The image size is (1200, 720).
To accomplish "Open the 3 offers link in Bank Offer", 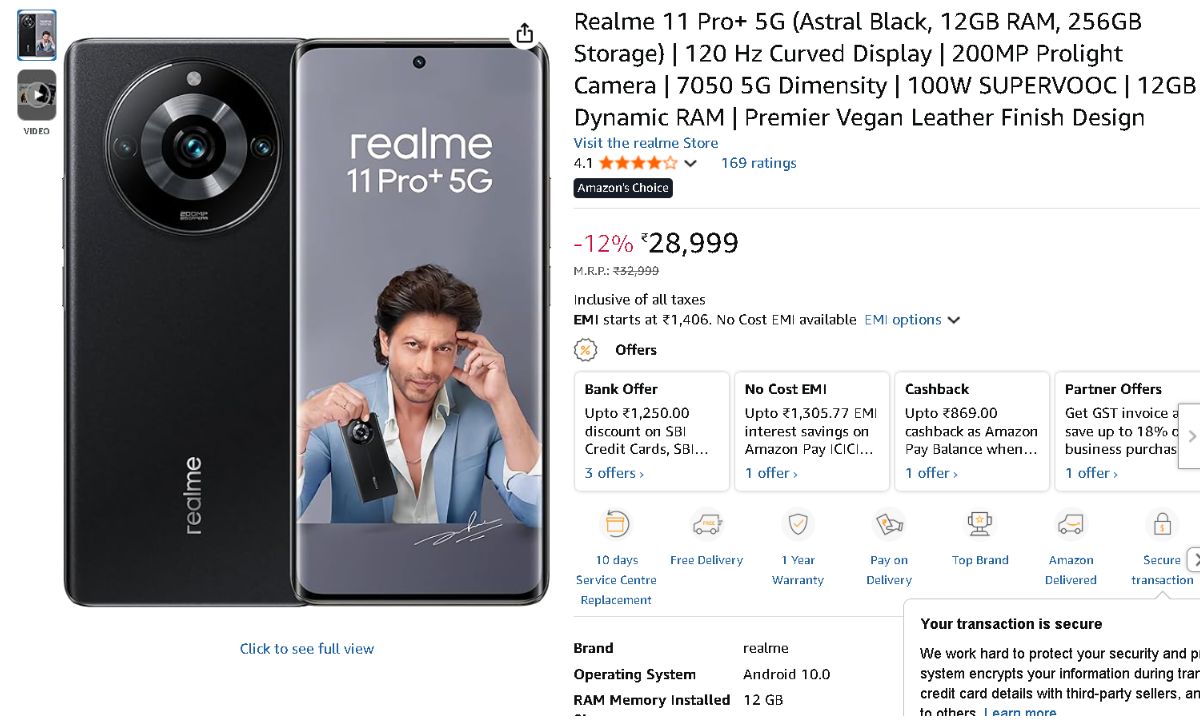I will (614, 473).
